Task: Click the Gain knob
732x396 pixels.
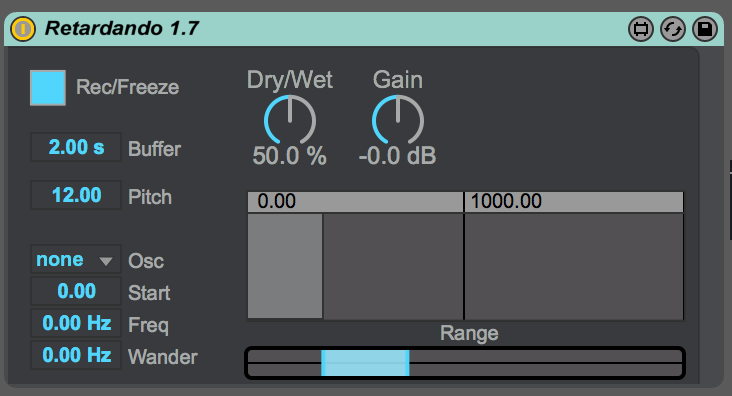Action: [398, 120]
